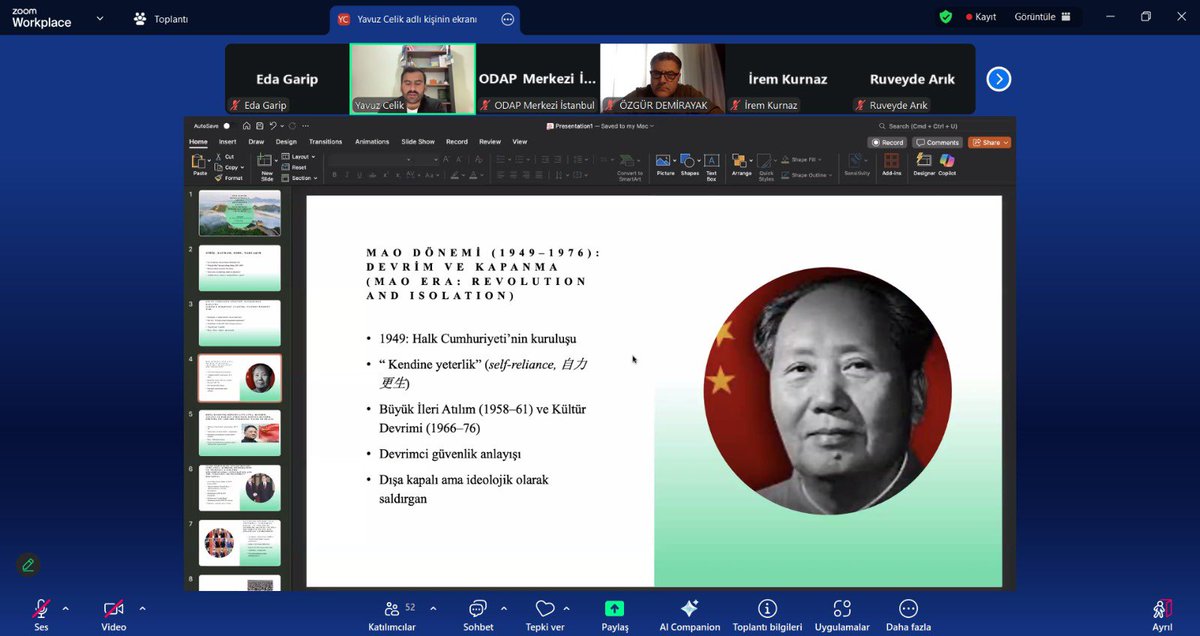Show next participants with the arrow
1200x636 pixels.
[998, 79]
